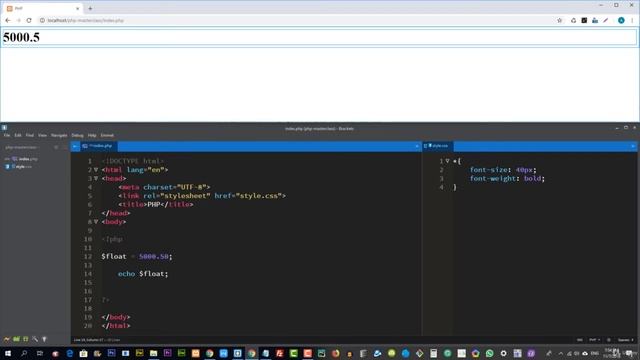Open Brackets View menu

coord(42,135)
